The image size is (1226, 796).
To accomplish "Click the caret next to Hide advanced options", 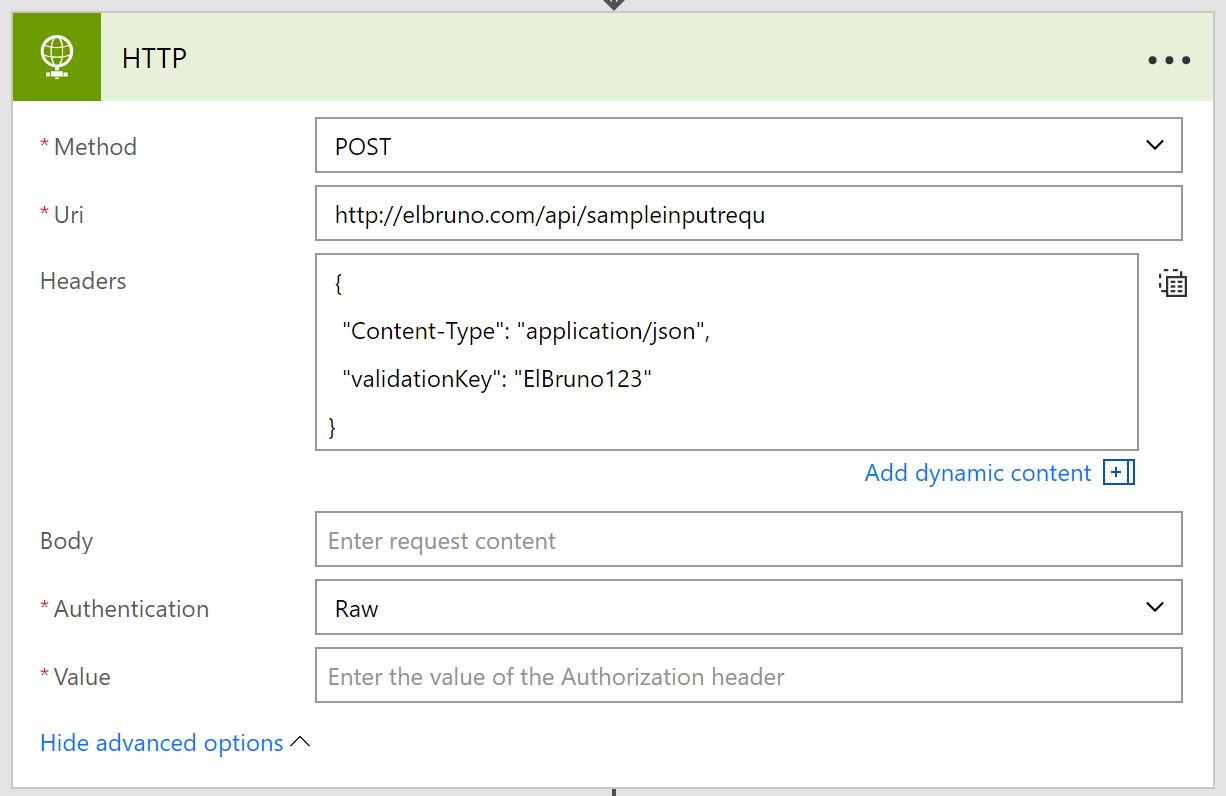I will click(300, 743).
